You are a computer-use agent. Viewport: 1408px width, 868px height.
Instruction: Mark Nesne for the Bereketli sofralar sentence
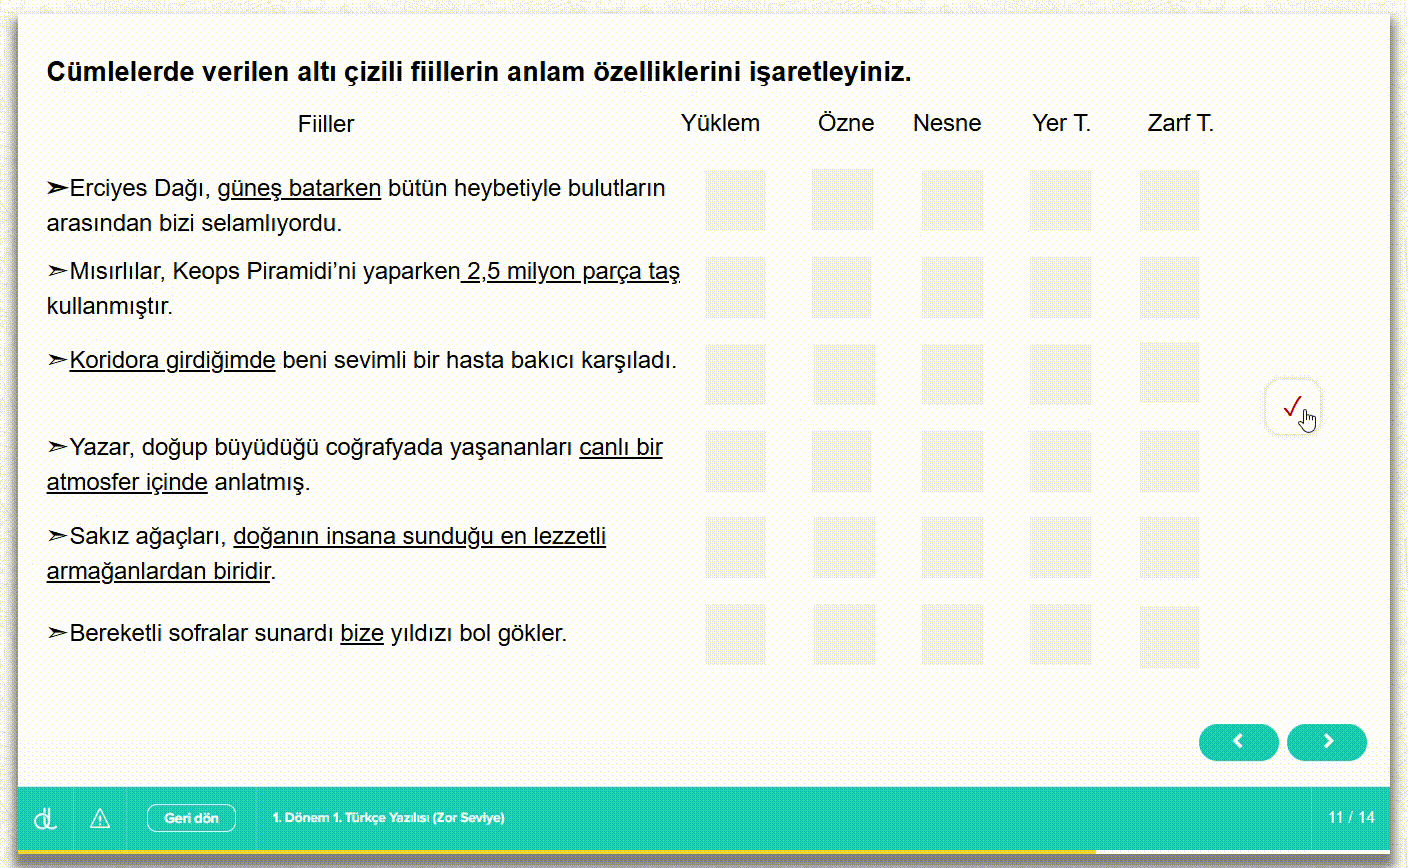(952, 633)
